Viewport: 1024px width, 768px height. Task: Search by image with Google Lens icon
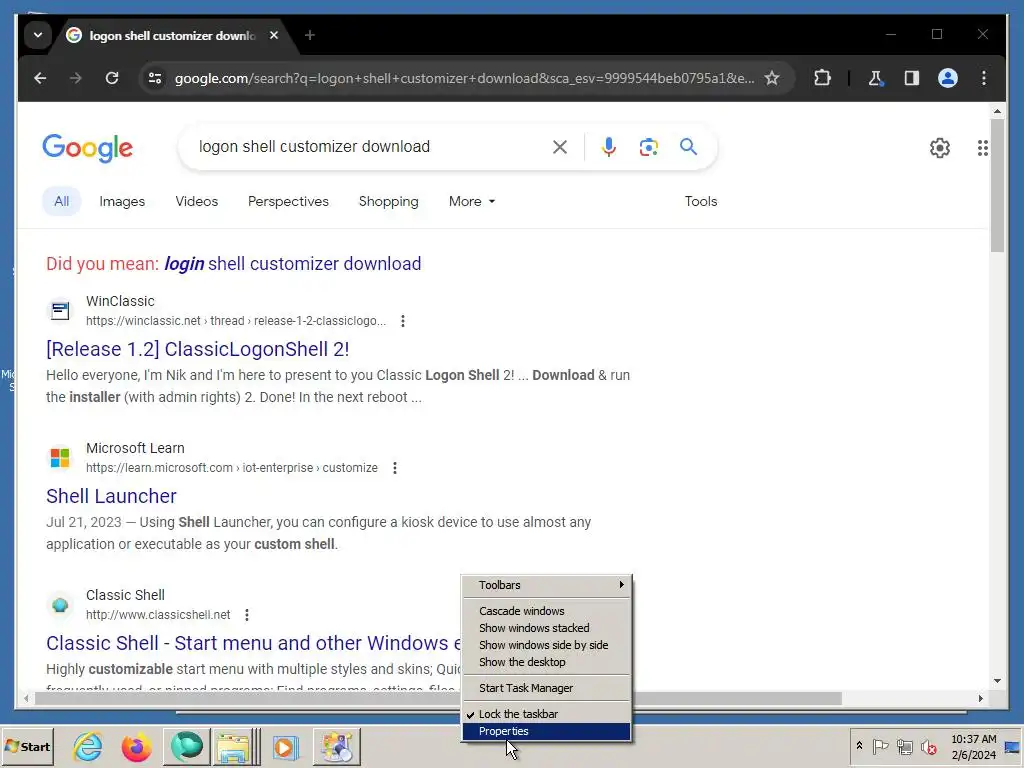pyautogui.click(x=648, y=147)
